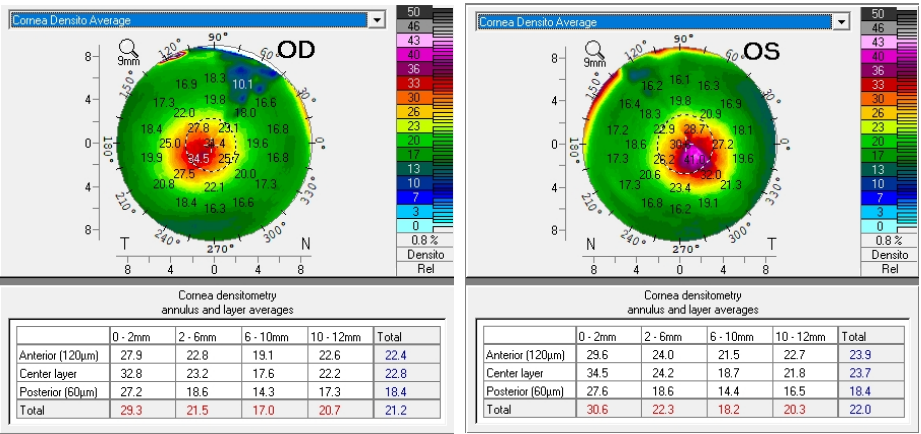This screenshot has height=434, width=921.
Task: Click red total 18.2 in OS table
Action: 740,410
